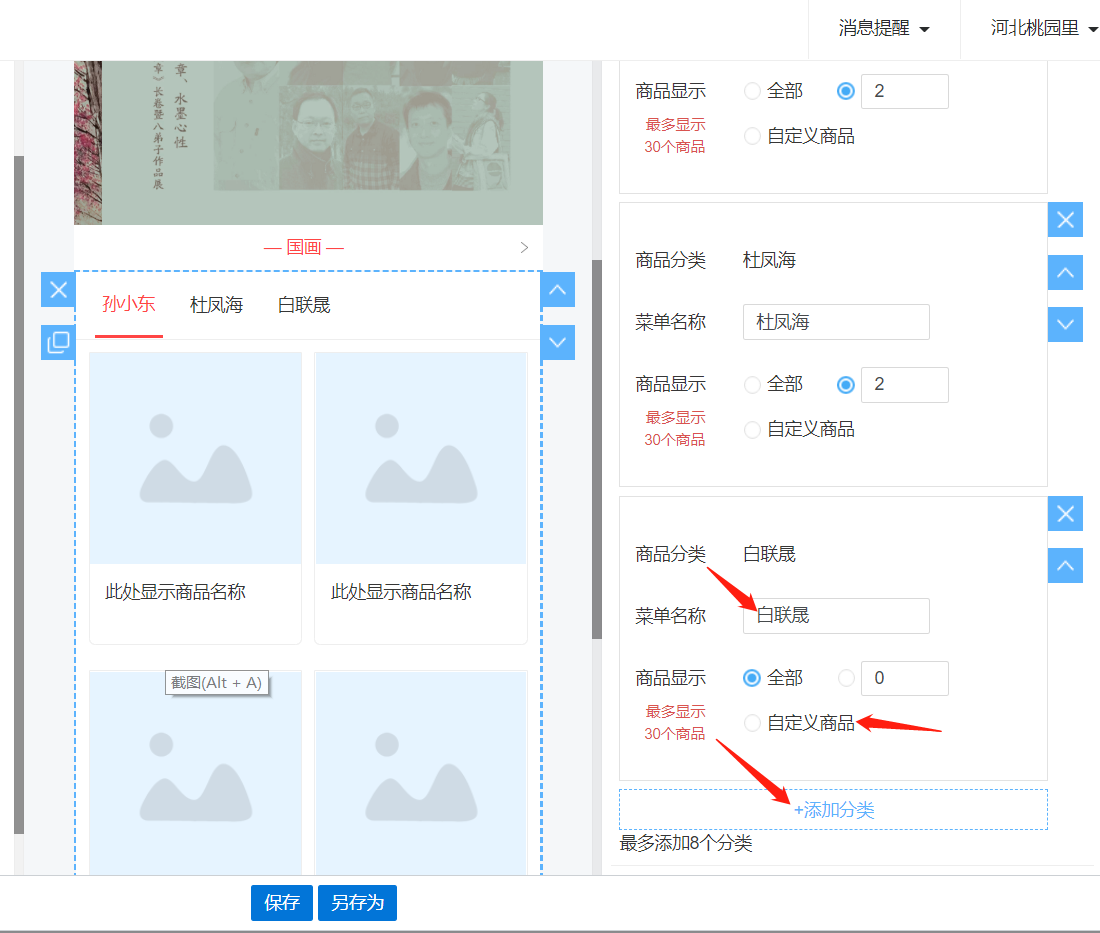Open the 消息提醒 dropdown

884,29
